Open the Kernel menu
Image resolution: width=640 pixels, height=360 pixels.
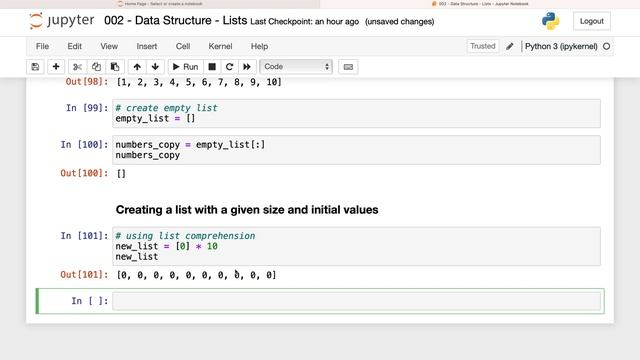pyautogui.click(x=220, y=46)
